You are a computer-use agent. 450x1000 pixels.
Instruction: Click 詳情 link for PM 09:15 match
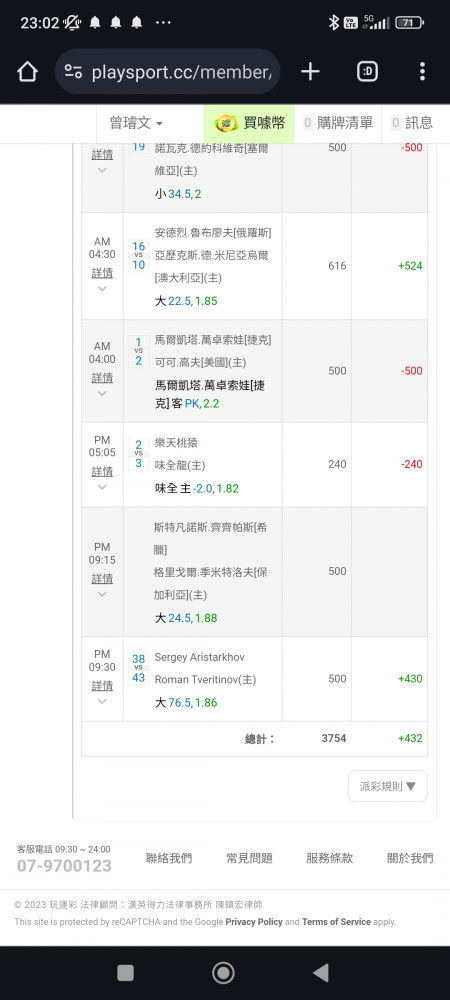click(102, 578)
